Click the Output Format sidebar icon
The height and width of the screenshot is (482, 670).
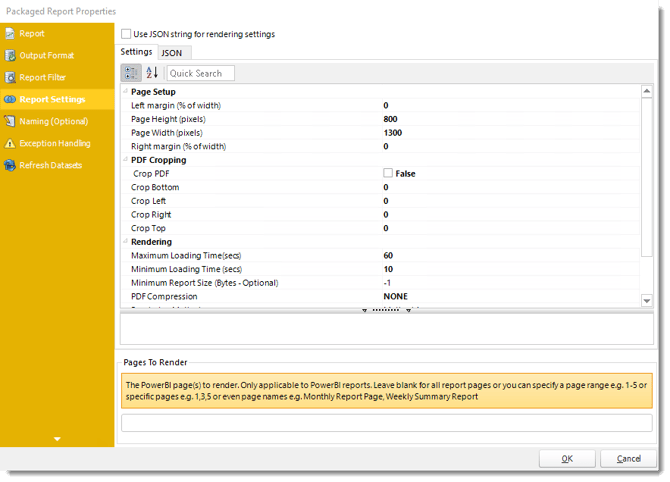(10, 56)
